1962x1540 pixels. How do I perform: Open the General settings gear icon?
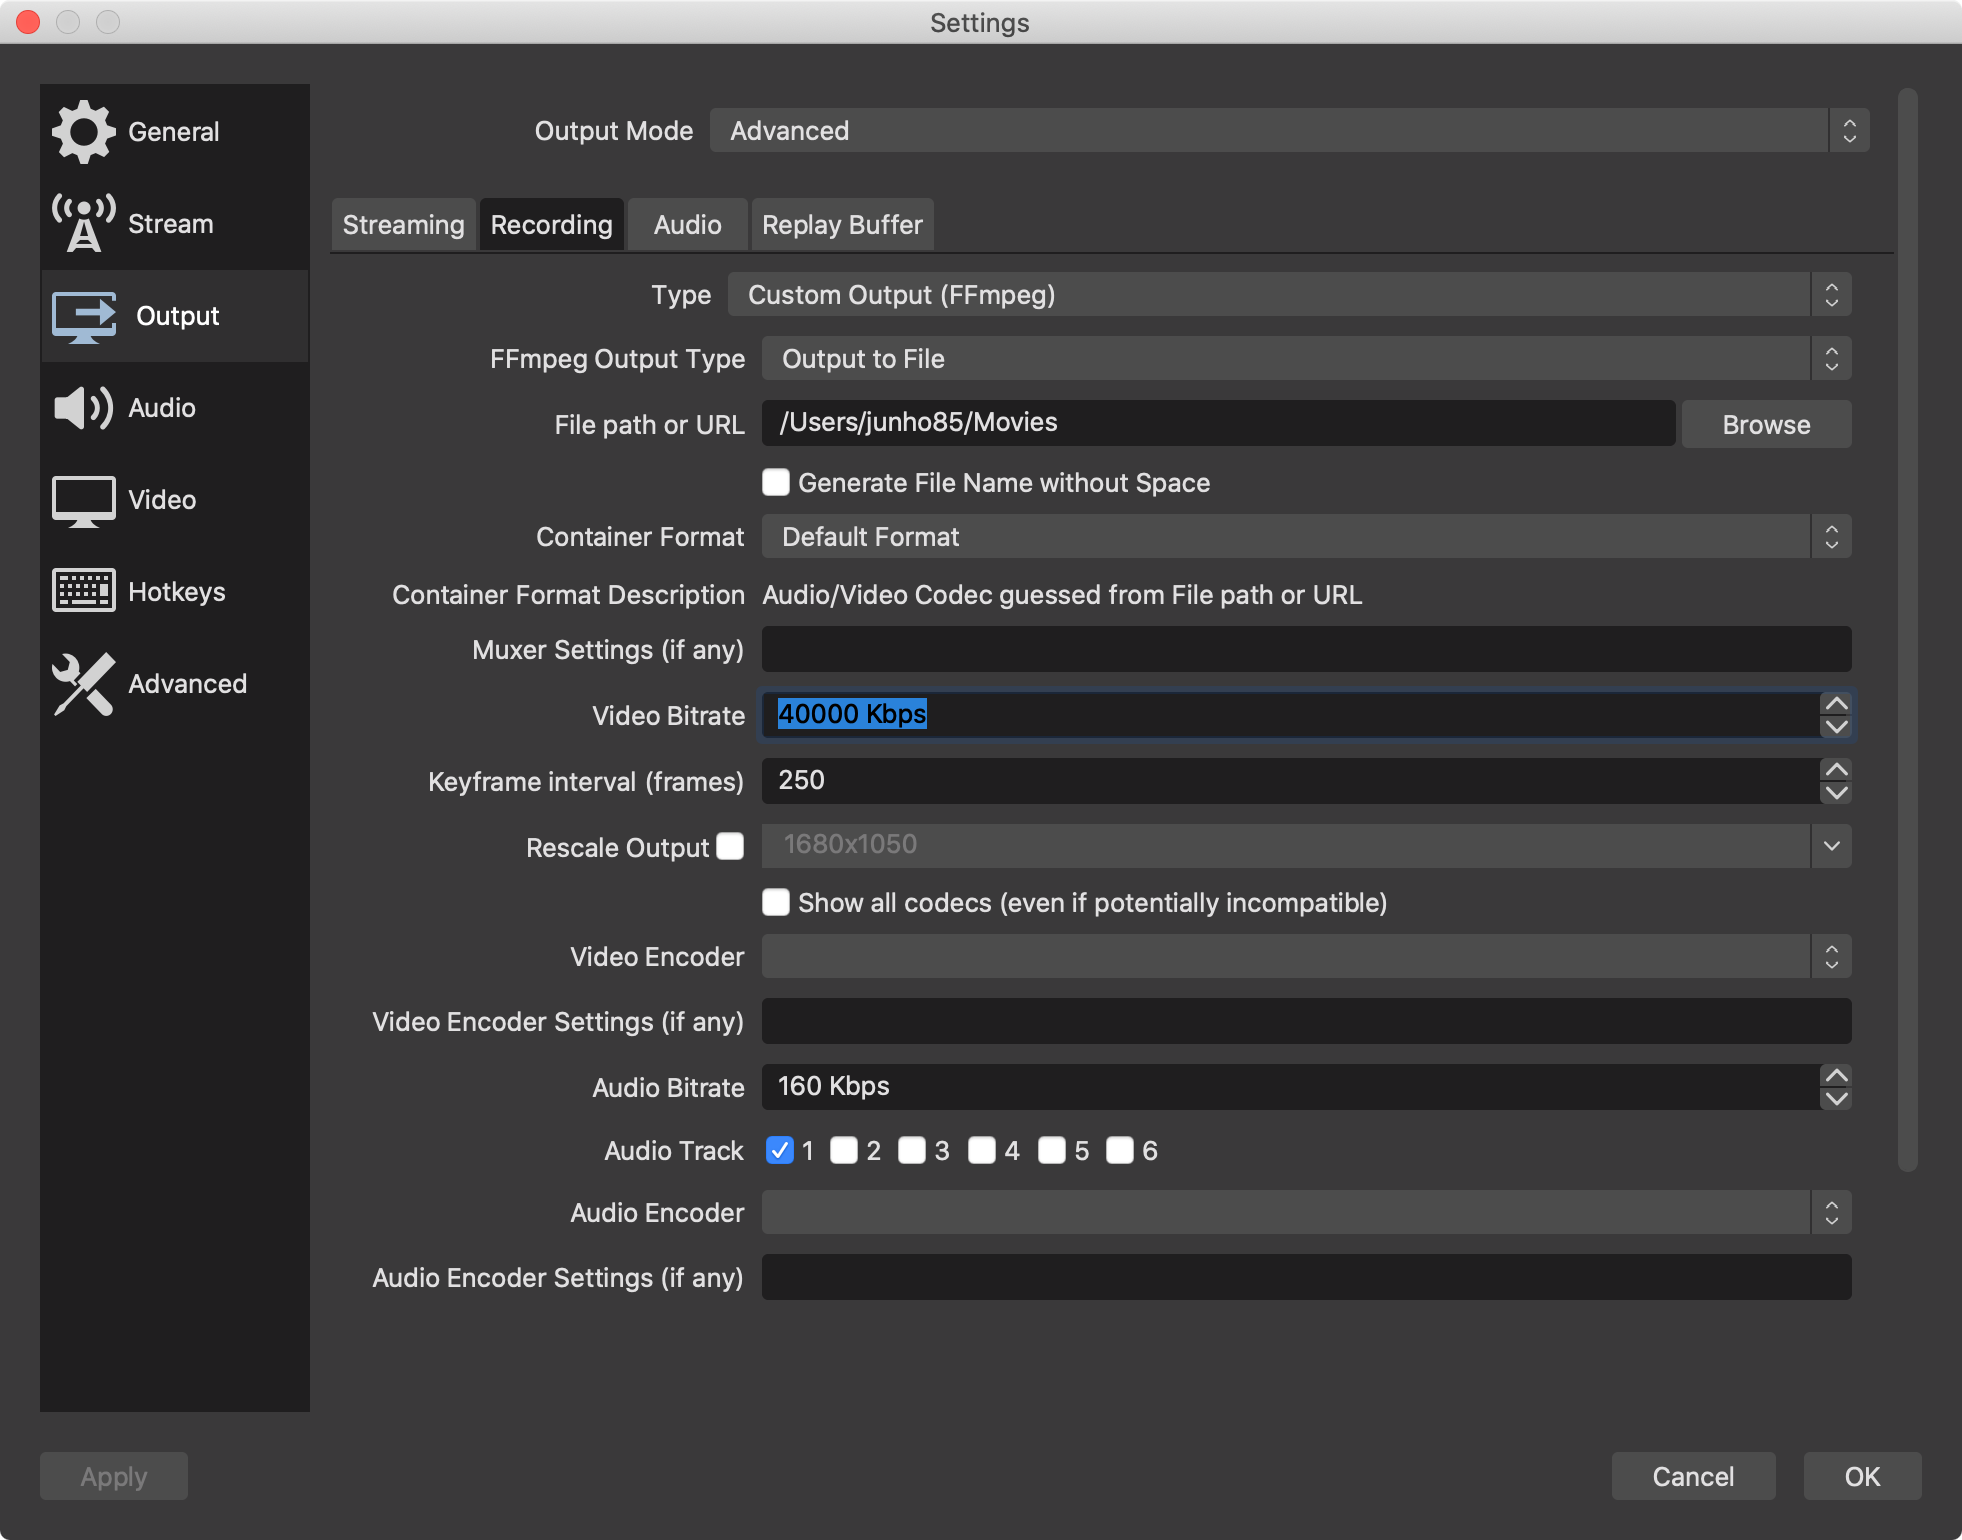84,132
